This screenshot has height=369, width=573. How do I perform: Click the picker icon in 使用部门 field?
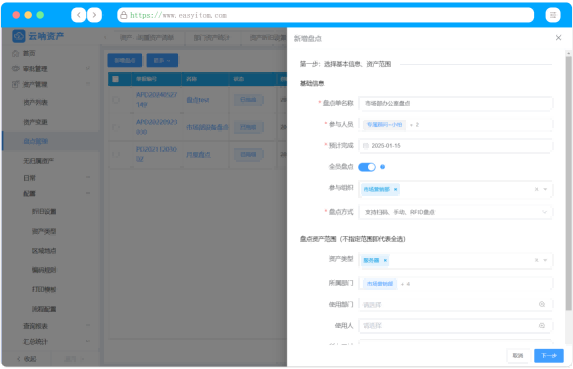click(x=542, y=304)
